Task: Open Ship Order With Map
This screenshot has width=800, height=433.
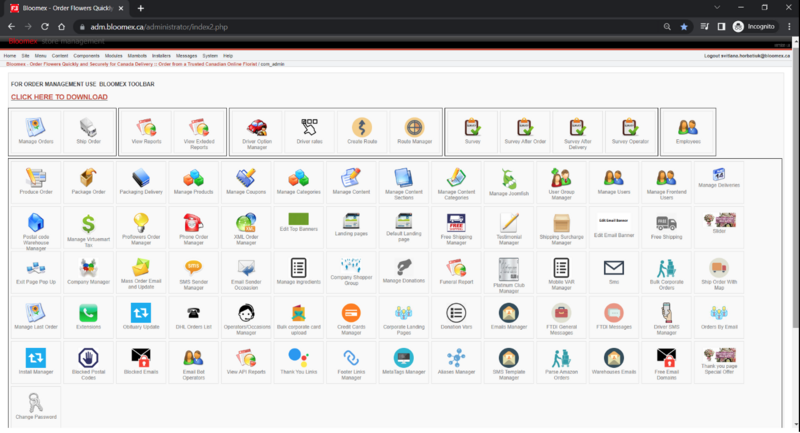Action: coord(719,272)
